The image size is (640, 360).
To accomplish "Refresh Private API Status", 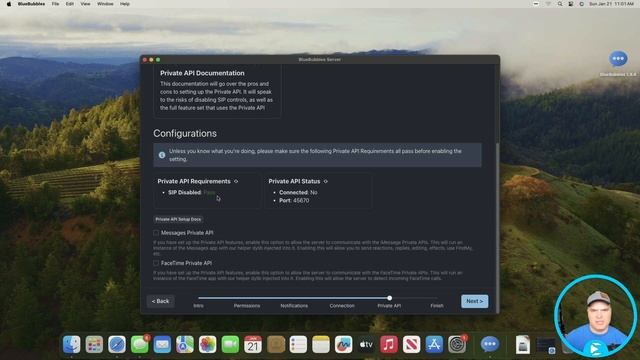I will click(326, 181).
